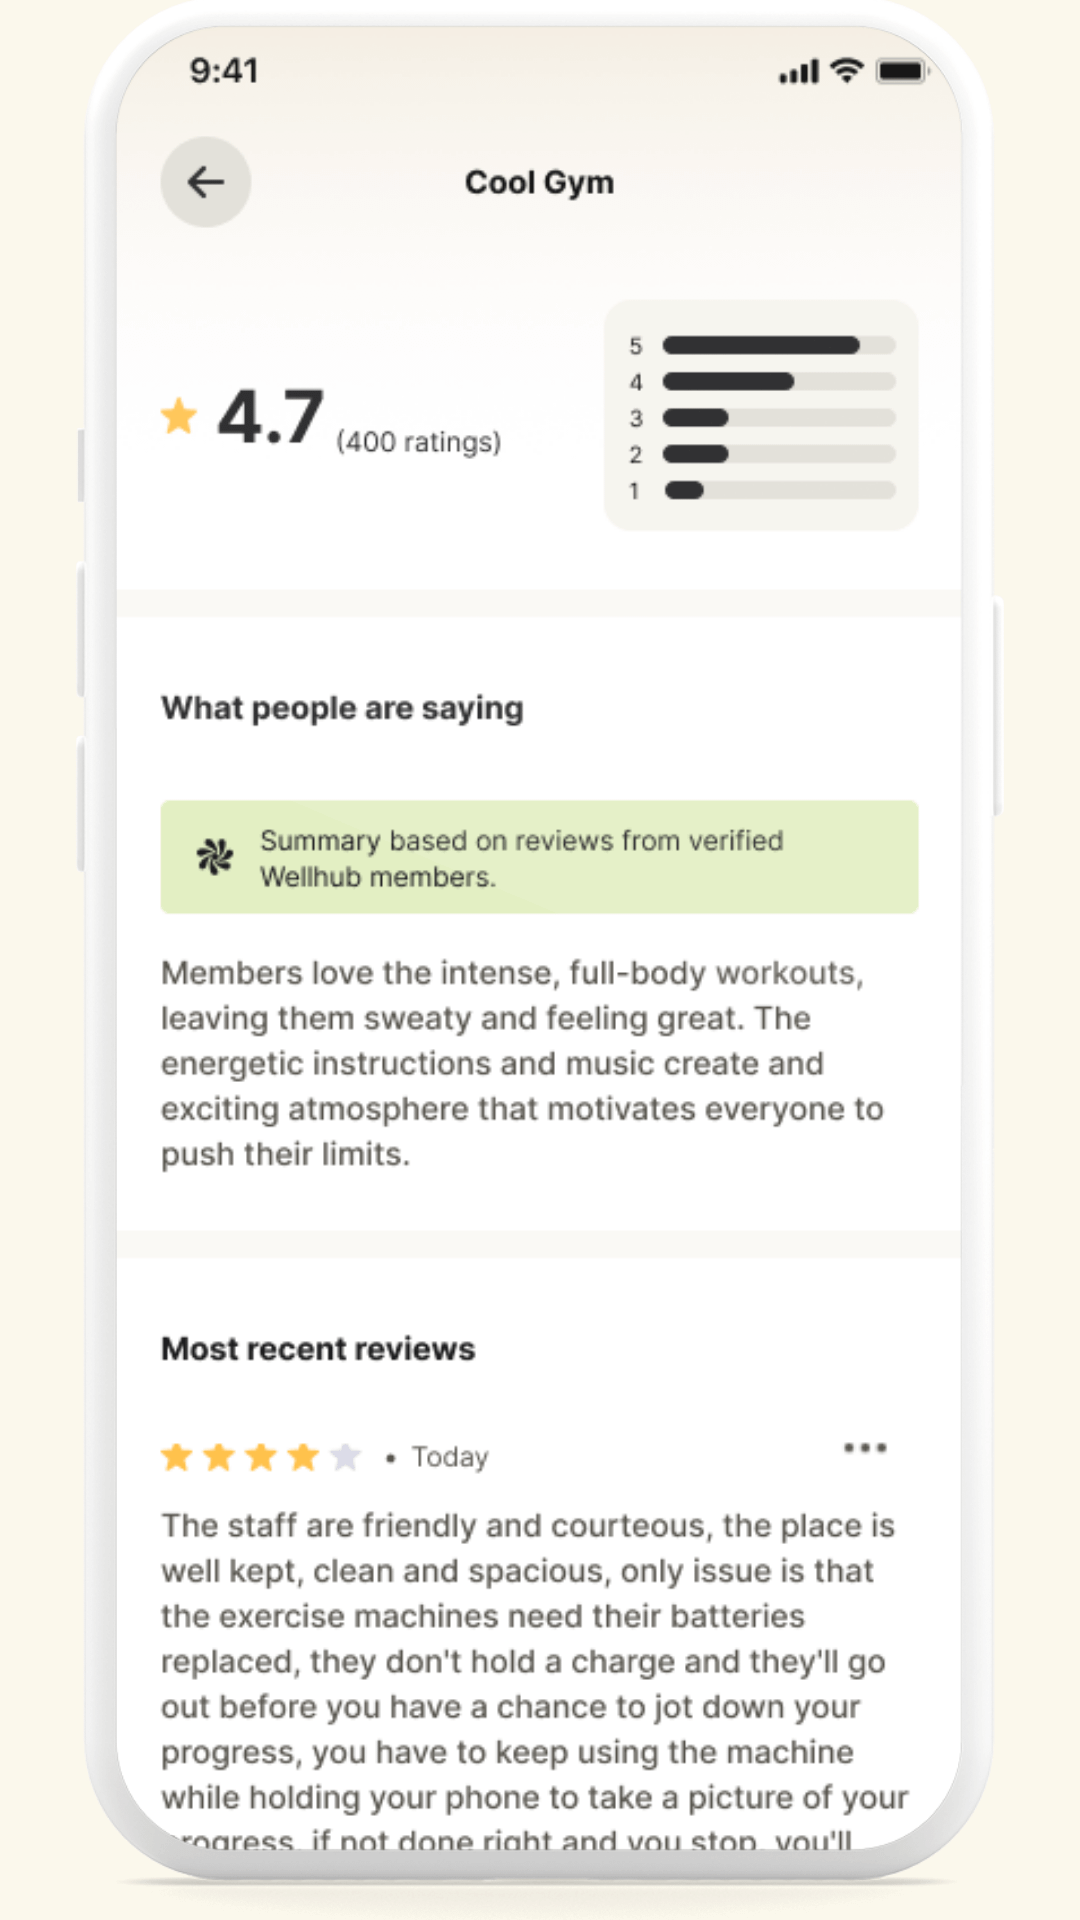The height and width of the screenshot is (1920, 1080).
Task: Click the 'Most recent reviews' heading
Action: click(x=318, y=1349)
